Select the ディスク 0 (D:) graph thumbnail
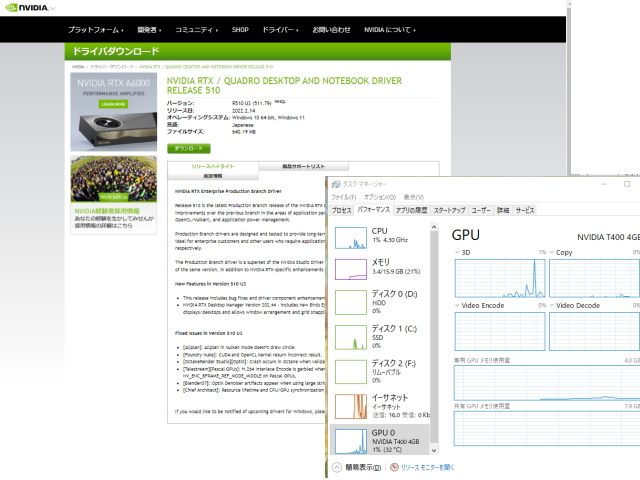Screen dimensions: 640x480 [351, 302]
